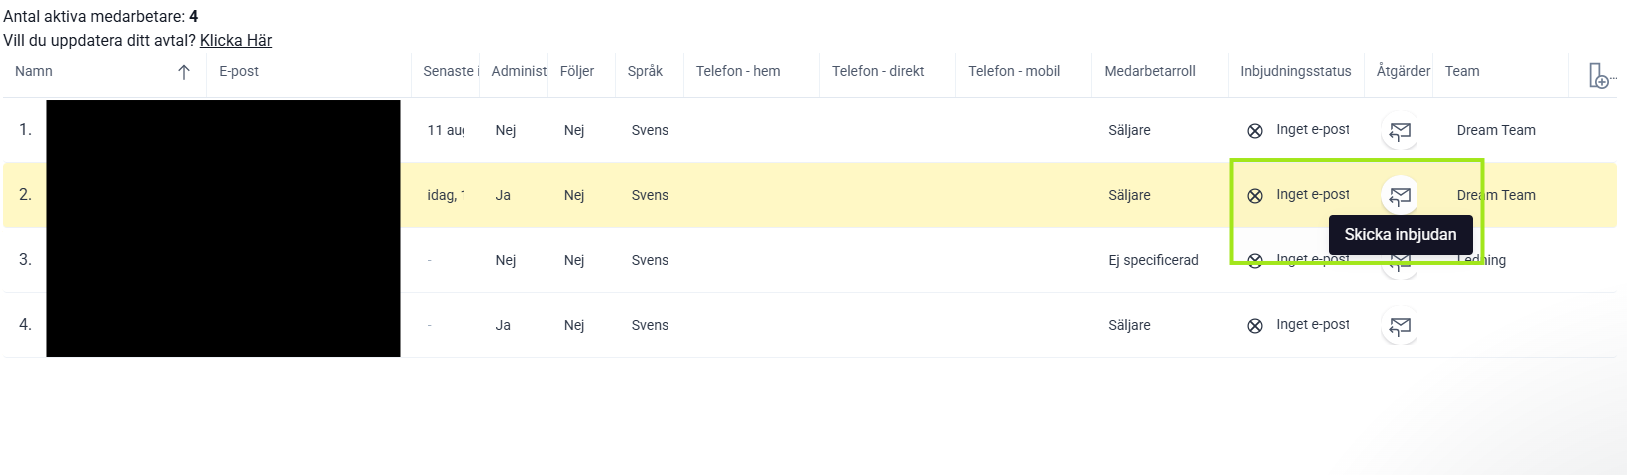Send invitation to employee in row 2
The image size is (1627, 475).
pyautogui.click(x=1400, y=195)
